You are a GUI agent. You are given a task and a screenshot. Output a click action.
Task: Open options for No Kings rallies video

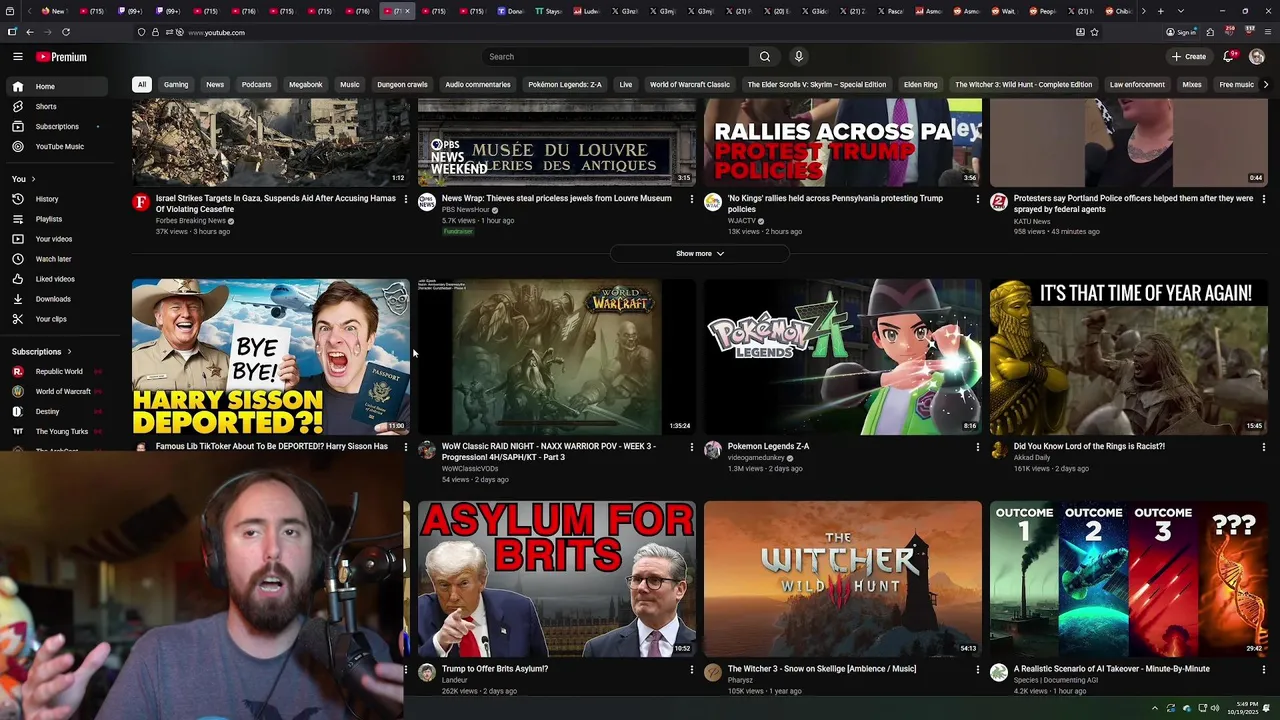click(x=977, y=199)
